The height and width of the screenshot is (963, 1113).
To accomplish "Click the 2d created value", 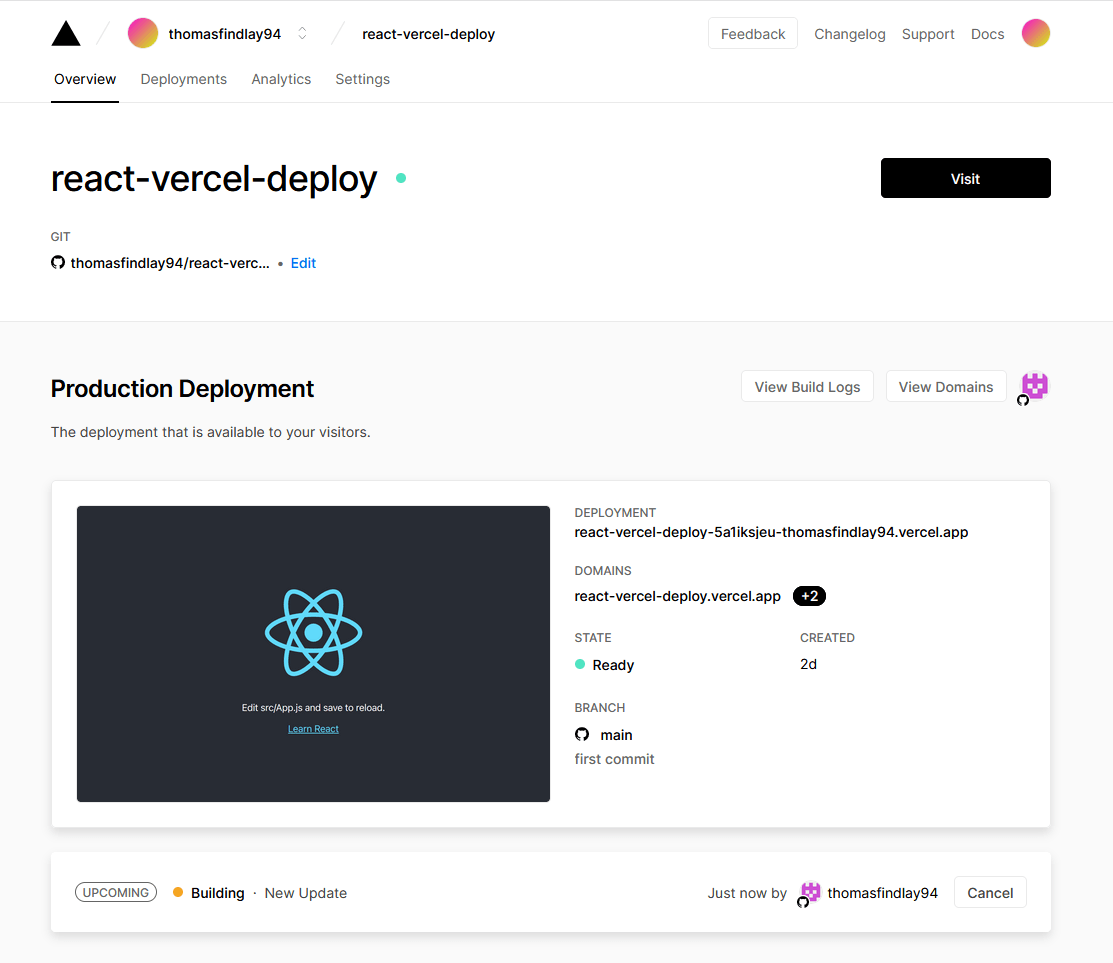I will click(x=808, y=664).
